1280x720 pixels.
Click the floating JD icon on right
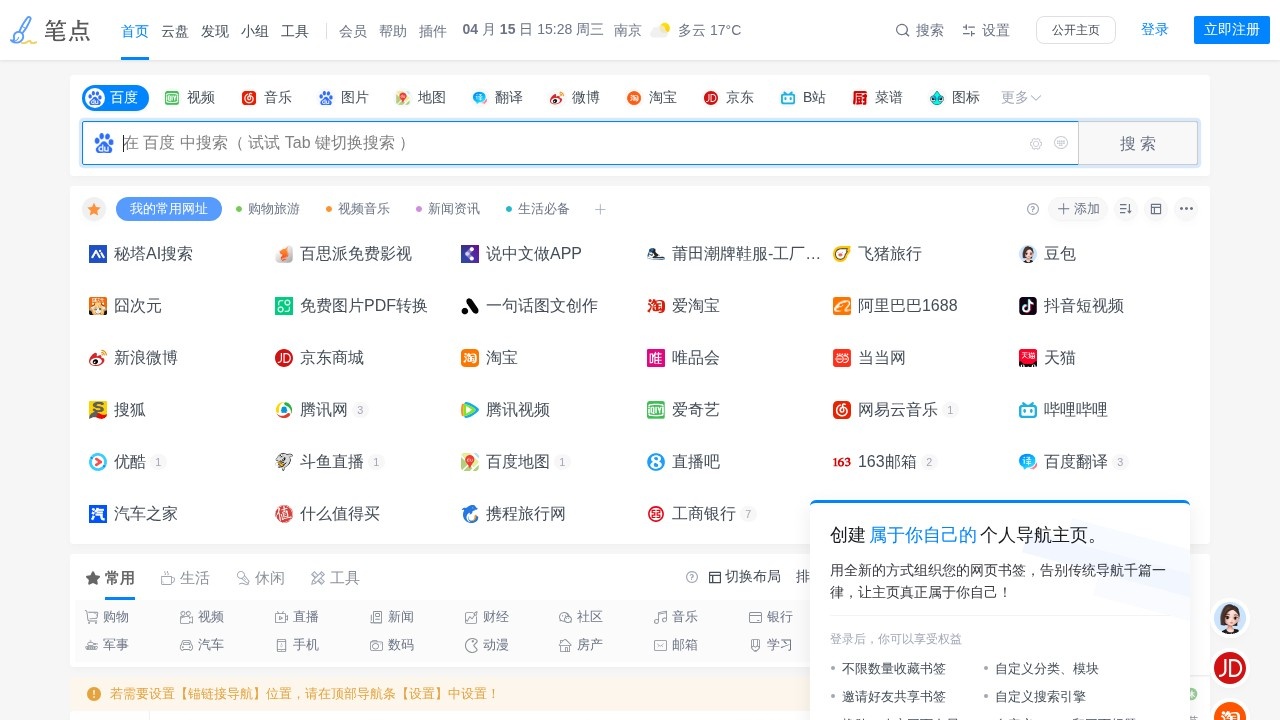1230,668
